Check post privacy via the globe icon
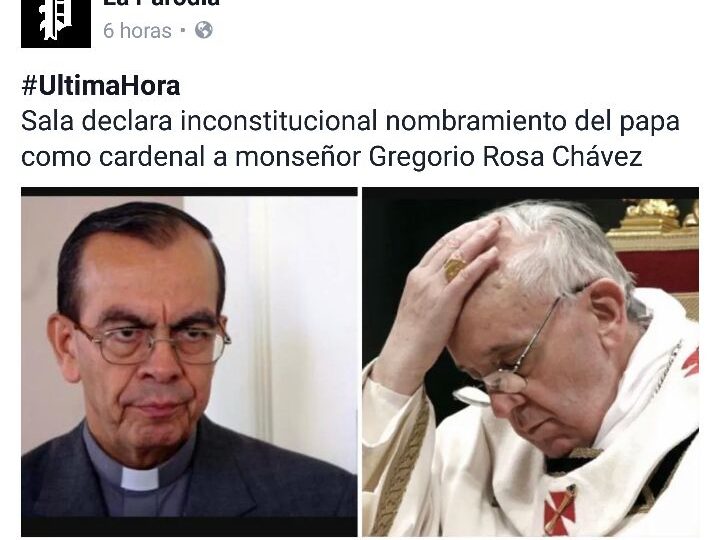Screen dimensions: 720x540 click(x=204, y=30)
